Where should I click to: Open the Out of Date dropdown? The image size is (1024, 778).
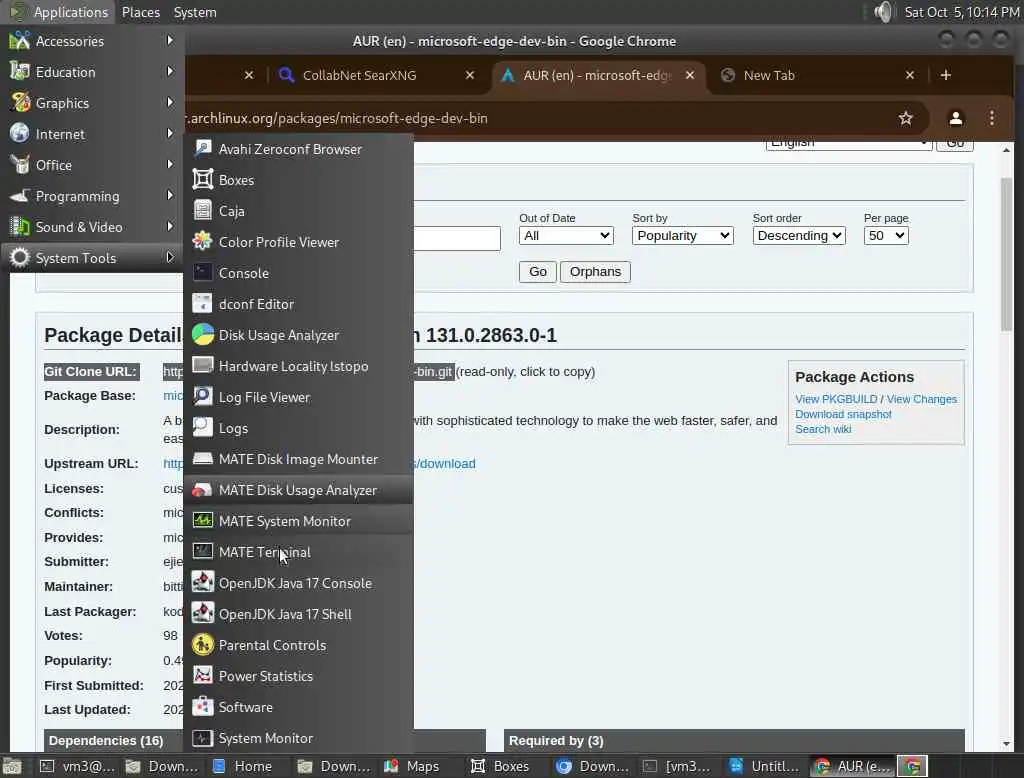click(x=566, y=236)
